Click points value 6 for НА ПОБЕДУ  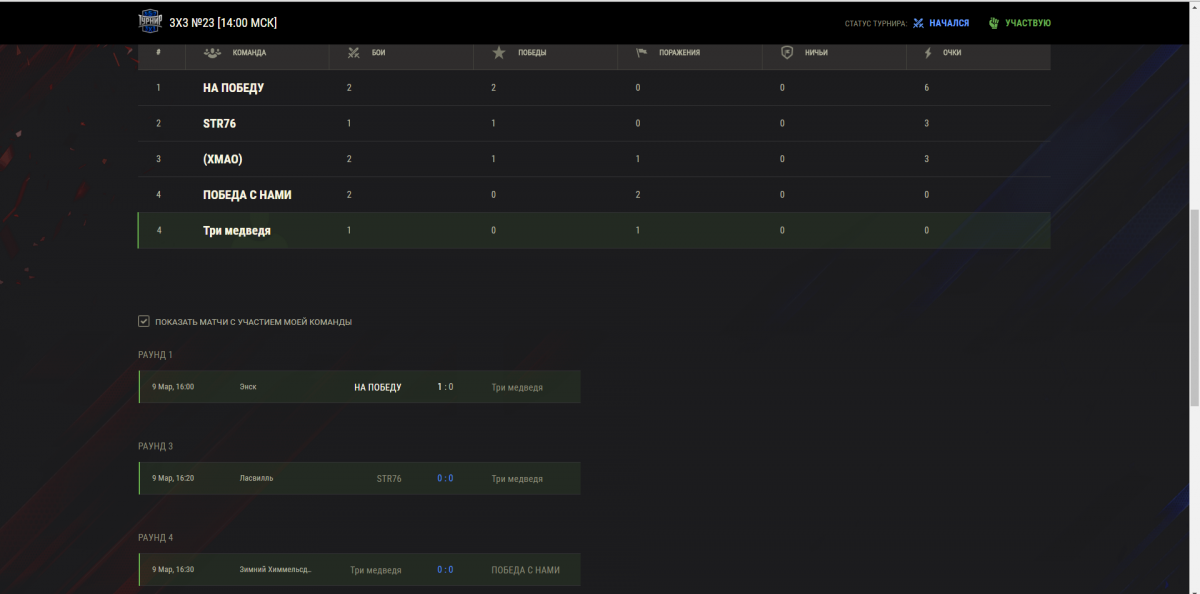tap(927, 88)
